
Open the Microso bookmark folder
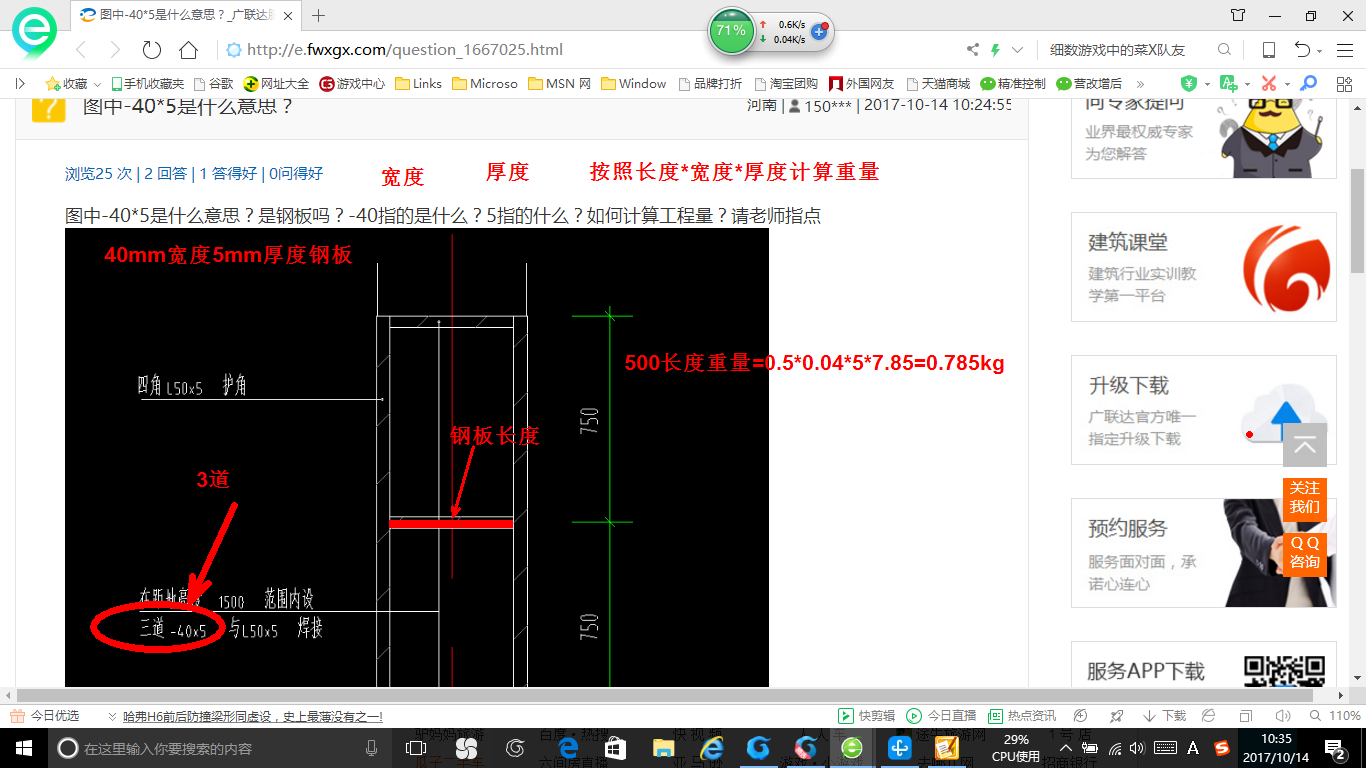click(x=485, y=84)
